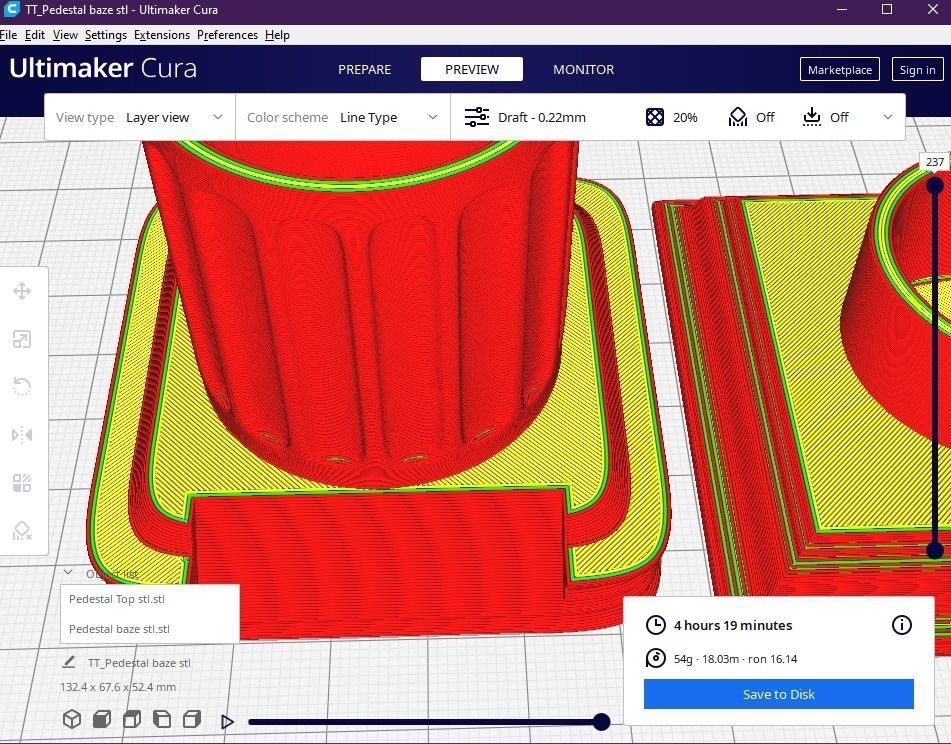Collapse the Object list chevron
Viewport: 951px width, 744px height.
pyautogui.click(x=68, y=572)
